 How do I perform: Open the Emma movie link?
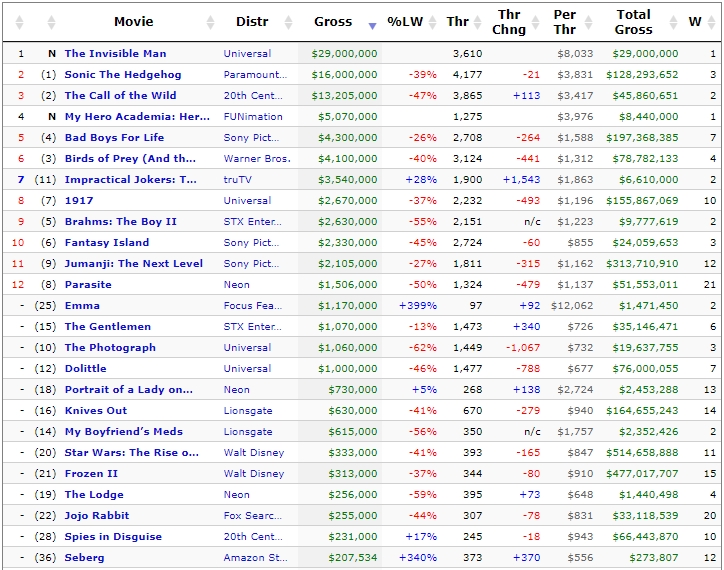82,306
